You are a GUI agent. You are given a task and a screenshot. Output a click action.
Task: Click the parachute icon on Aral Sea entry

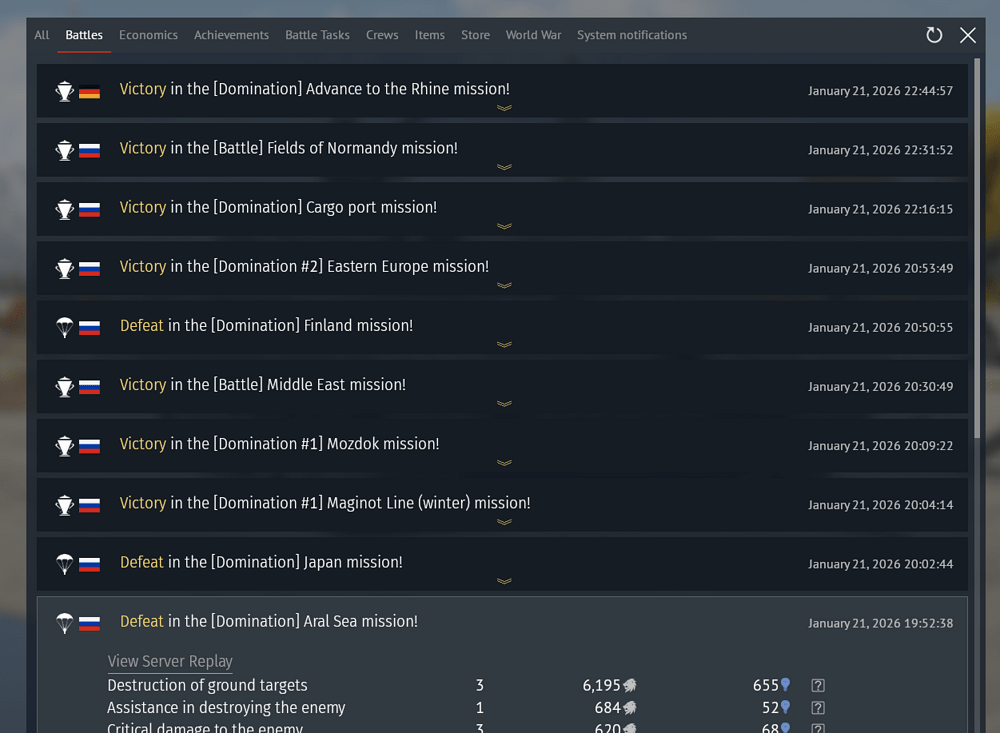coord(65,623)
